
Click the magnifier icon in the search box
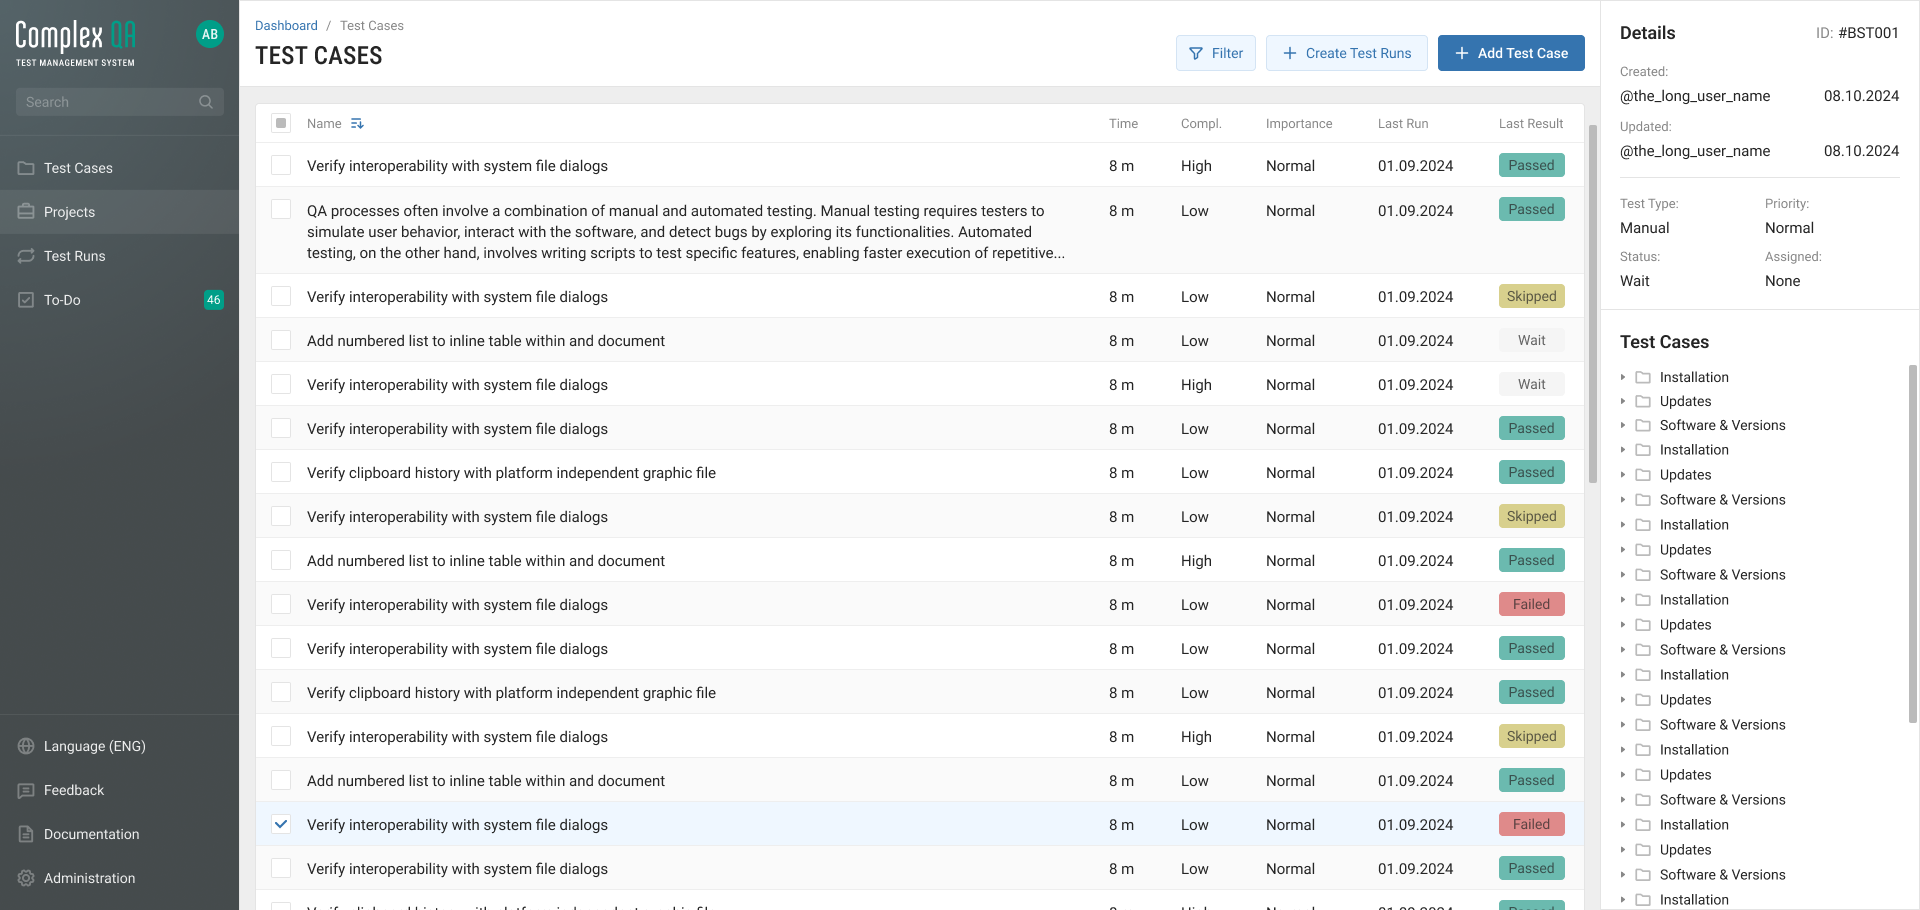coord(206,102)
